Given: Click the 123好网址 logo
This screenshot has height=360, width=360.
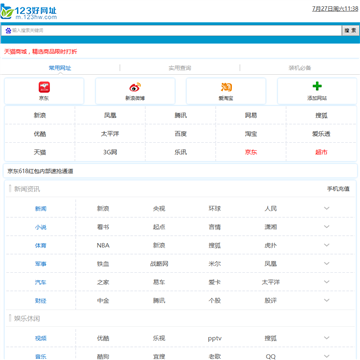Looking at the screenshot, I should pyautogui.click(x=29, y=12).
